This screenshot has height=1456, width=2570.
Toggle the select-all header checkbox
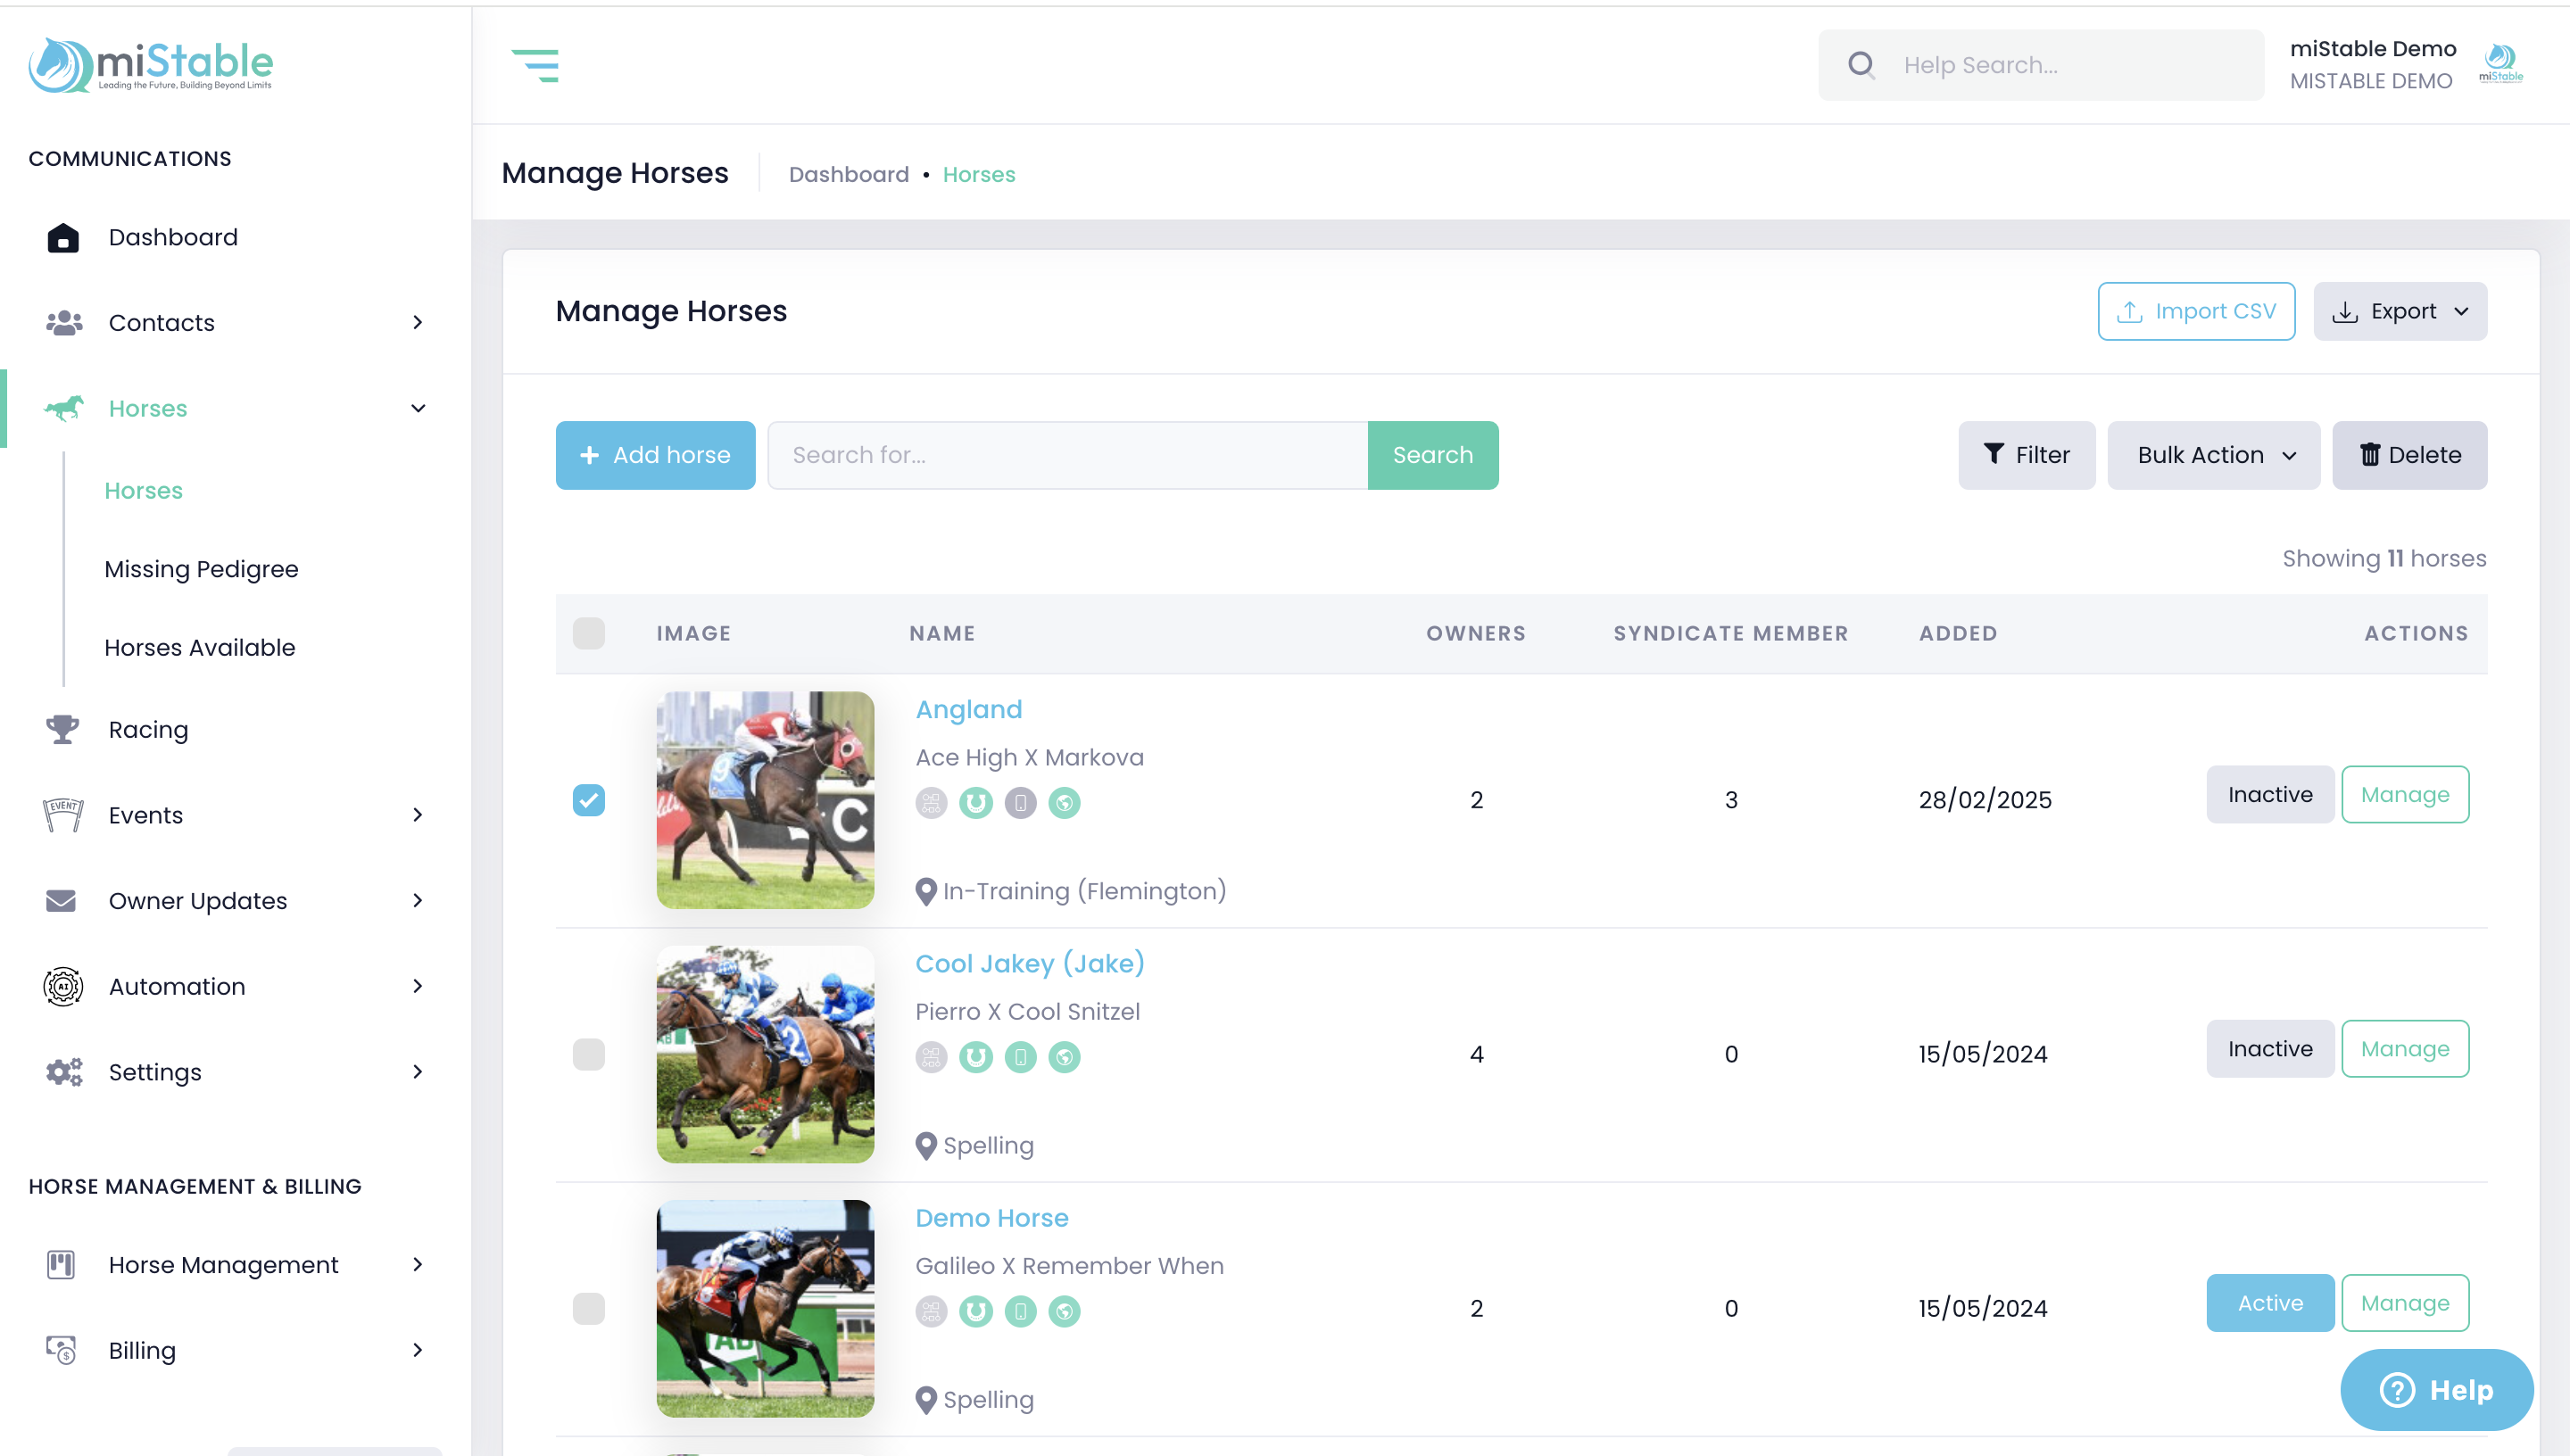coord(589,633)
